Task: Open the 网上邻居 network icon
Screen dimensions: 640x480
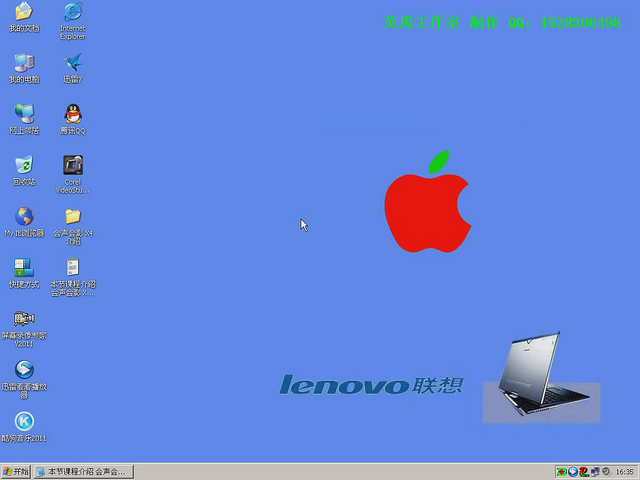Action: click(x=24, y=119)
